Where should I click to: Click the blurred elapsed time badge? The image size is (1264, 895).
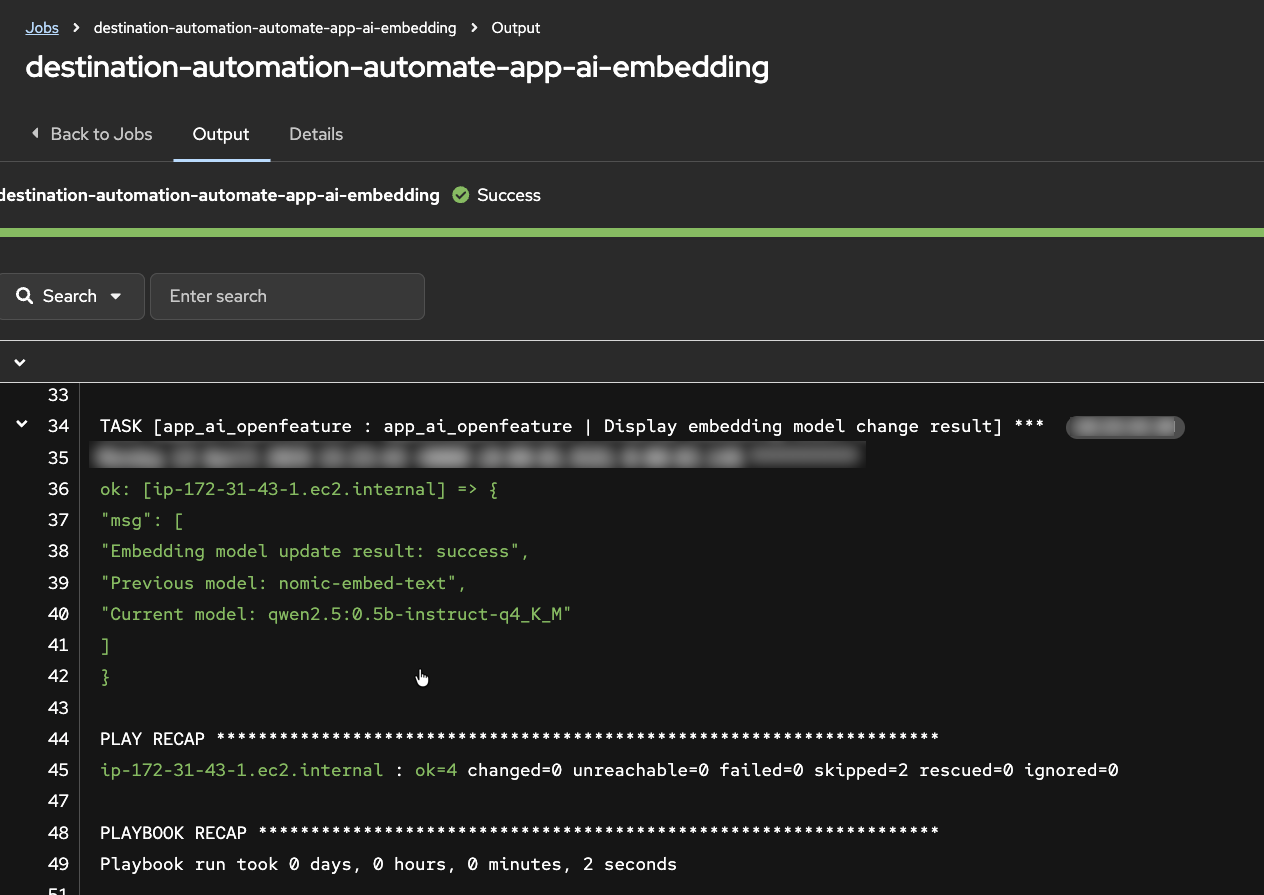click(1124, 427)
